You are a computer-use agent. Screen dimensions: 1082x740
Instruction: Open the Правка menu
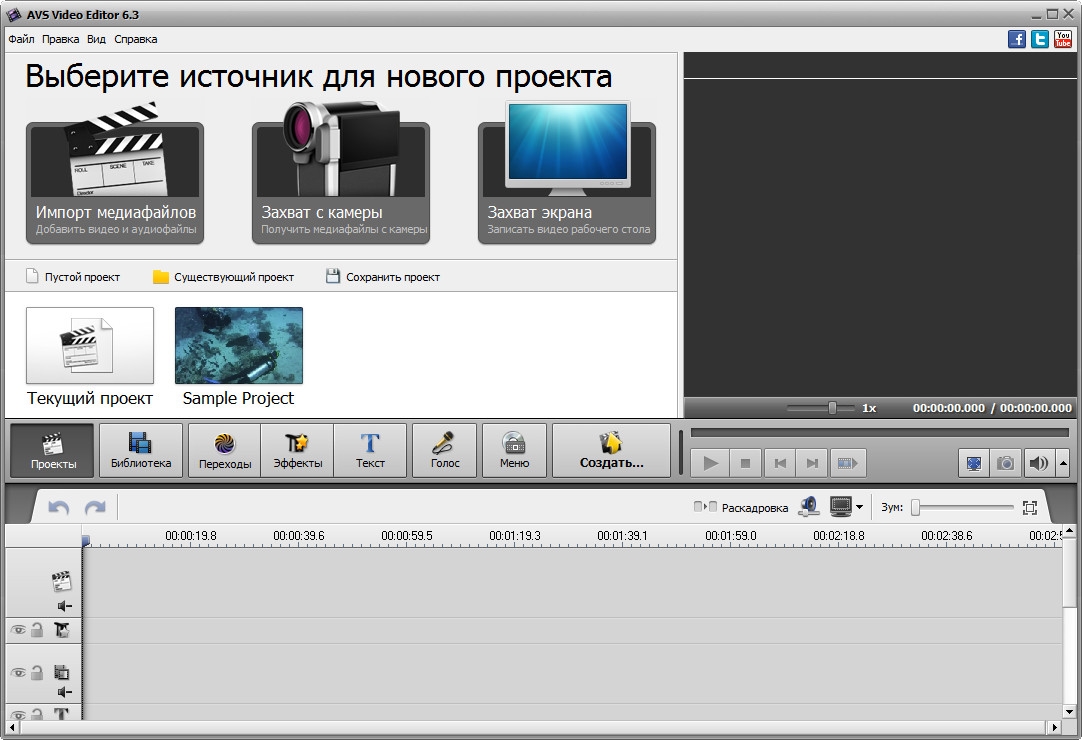tap(60, 39)
